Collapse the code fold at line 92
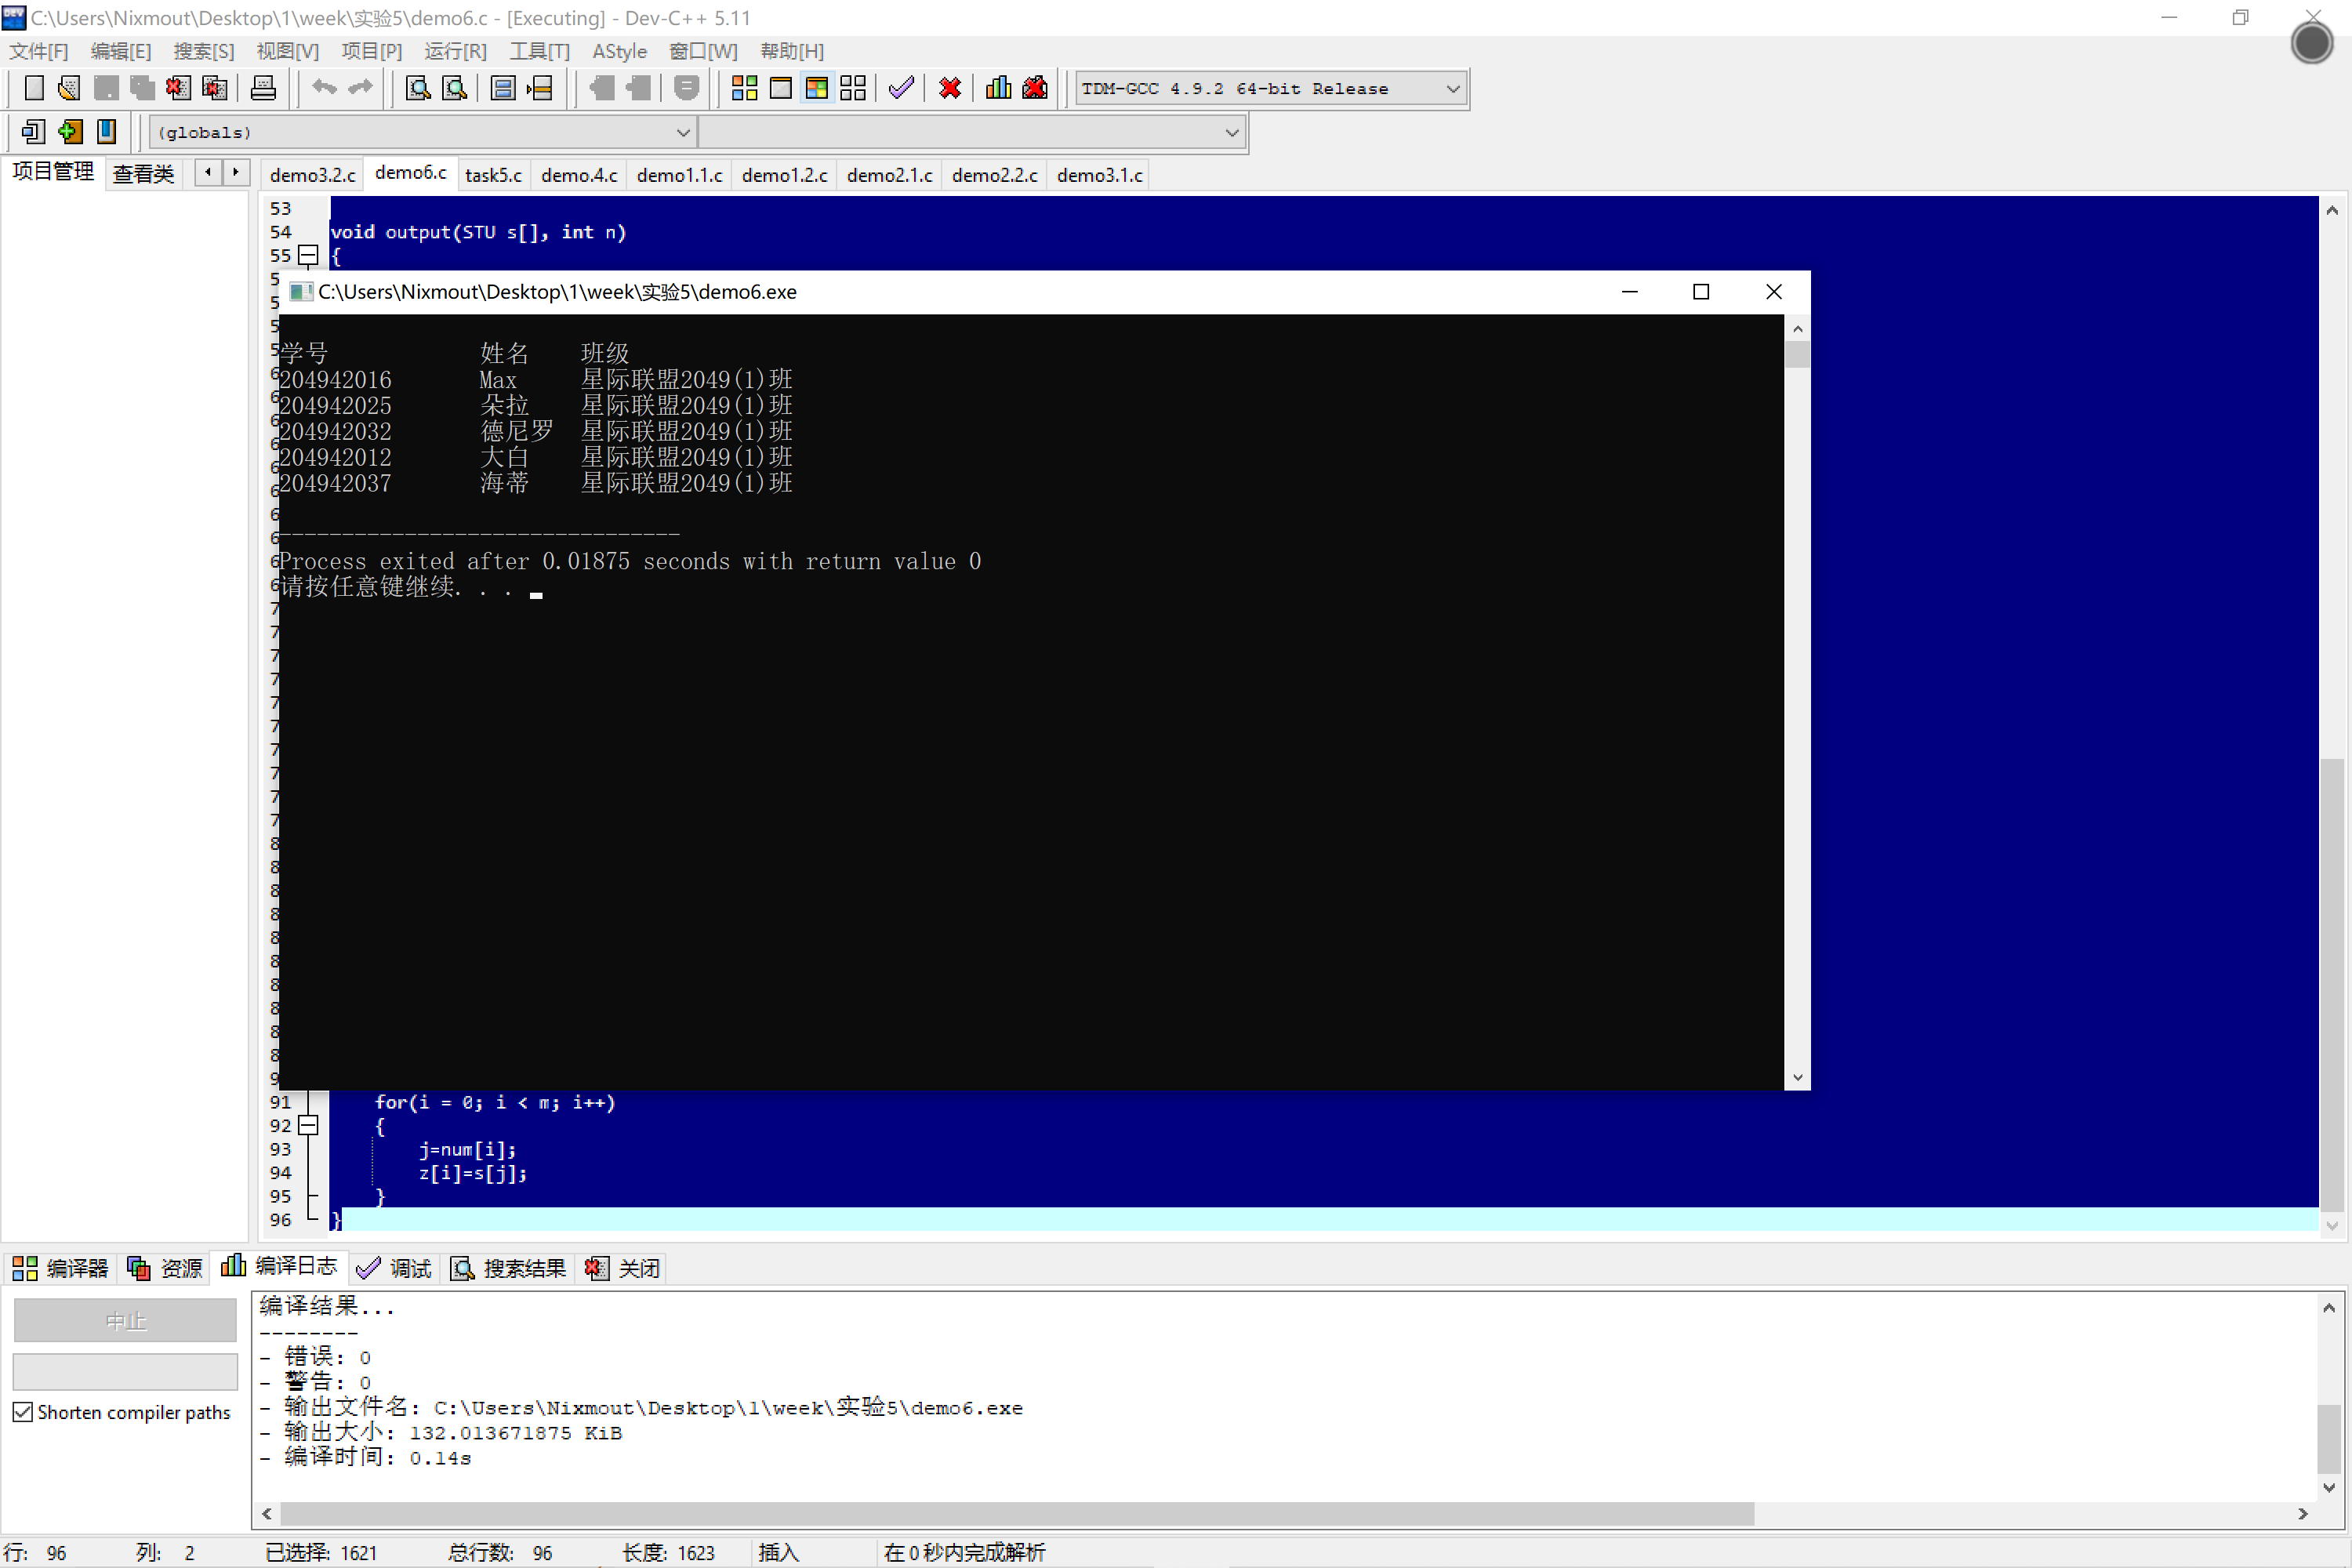 tap(309, 1126)
